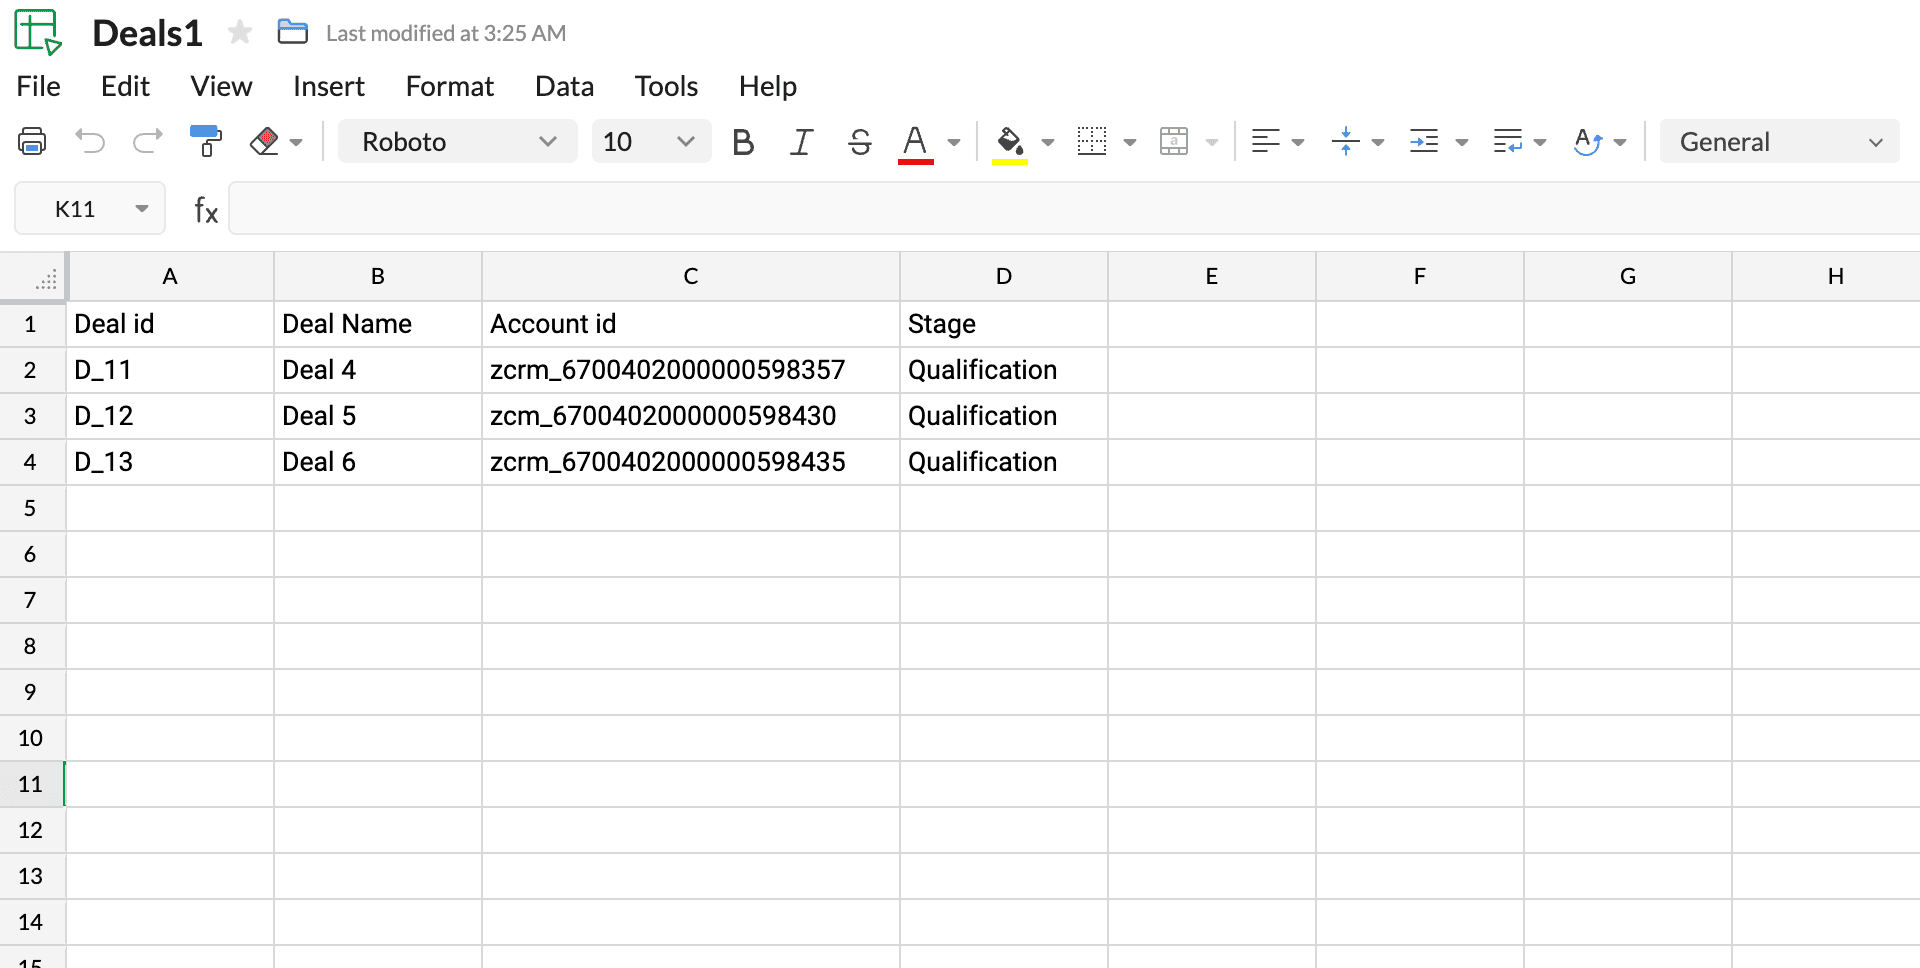This screenshot has height=968, width=1920.
Task: Click into the formula bar
Action: click(1074, 209)
